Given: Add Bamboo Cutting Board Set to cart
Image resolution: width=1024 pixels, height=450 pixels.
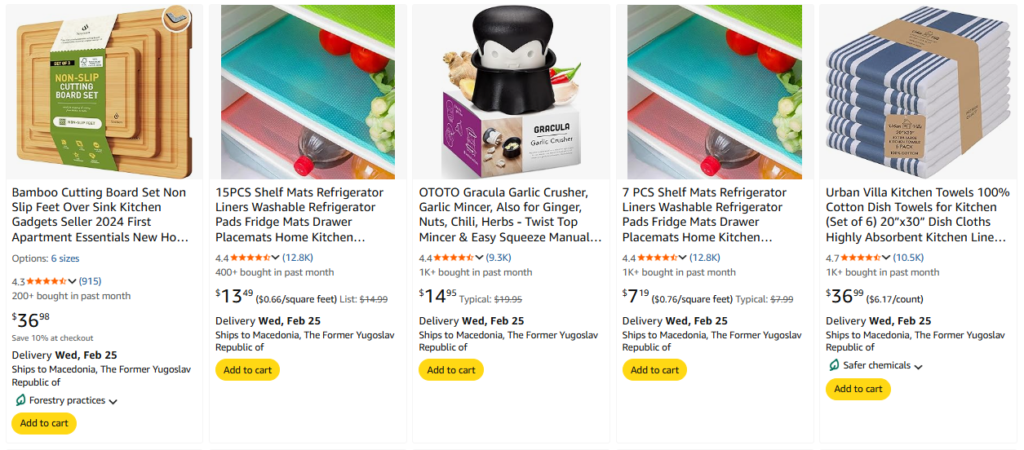Looking at the screenshot, I should coord(44,423).
